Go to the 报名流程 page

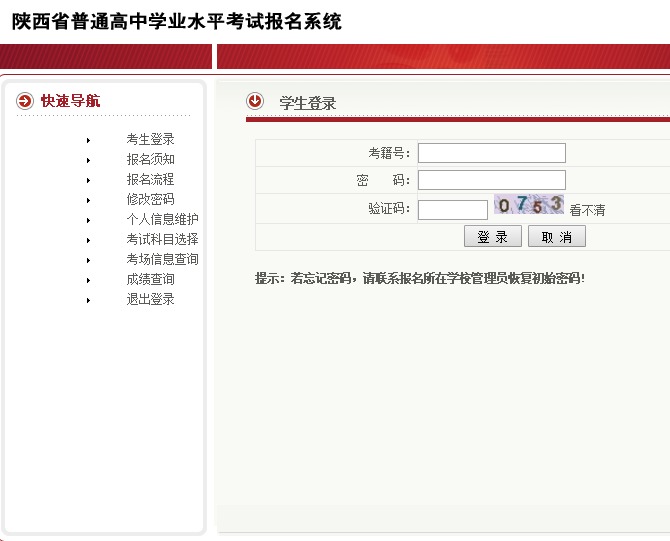[x=150, y=180]
